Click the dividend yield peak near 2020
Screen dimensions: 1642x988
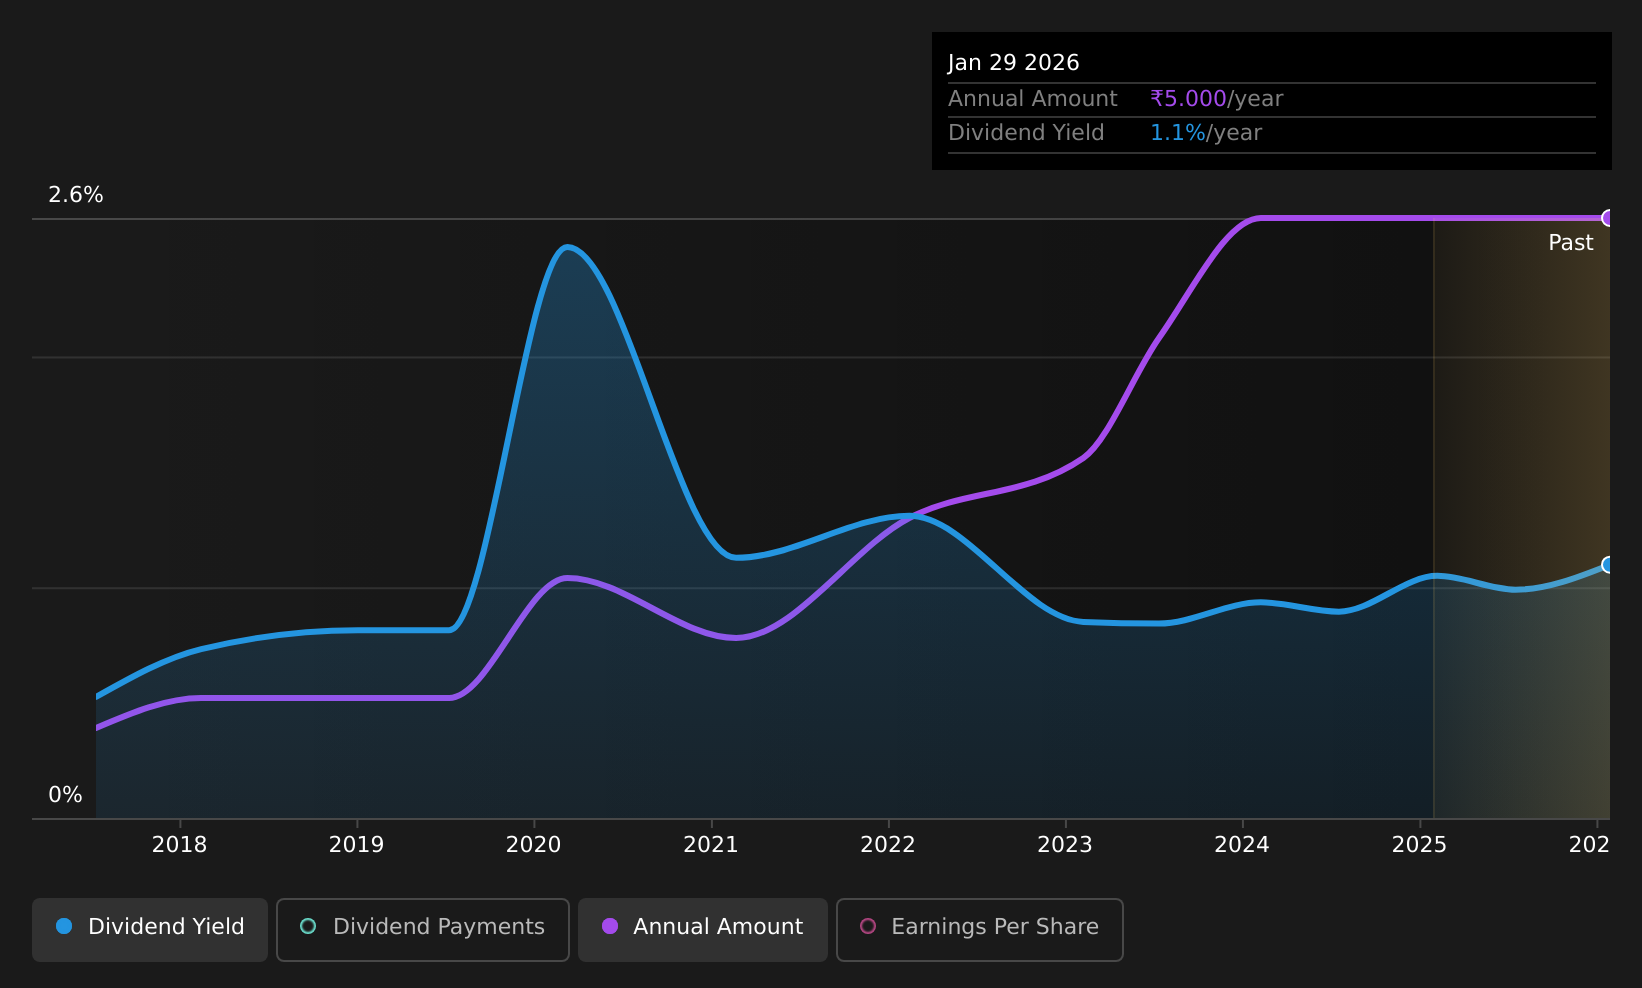click(567, 246)
